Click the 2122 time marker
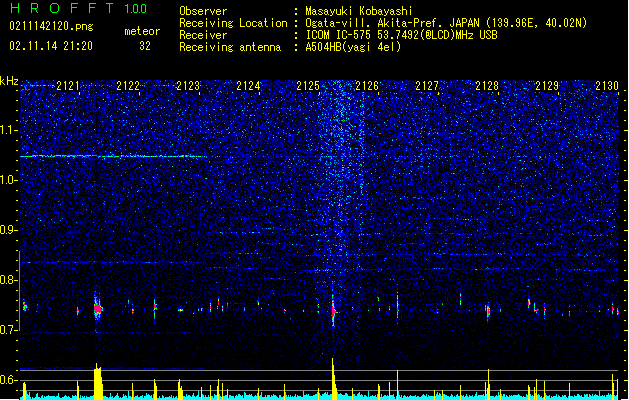Image resolution: width=629 pixels, height=400 pixels. [x=128, y=86]
